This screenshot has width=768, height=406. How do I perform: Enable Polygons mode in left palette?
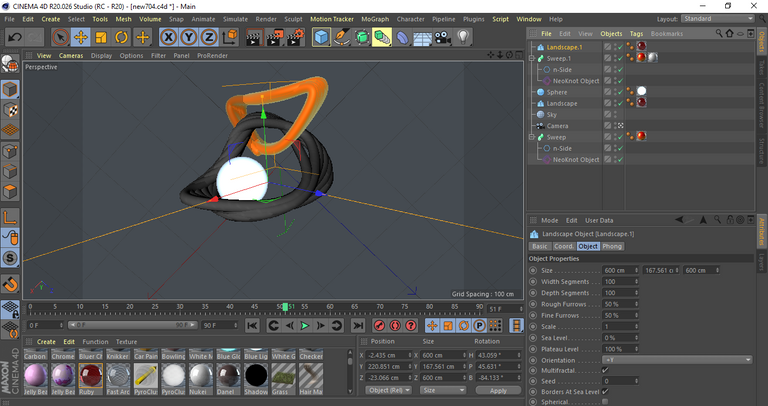pyautogui.click(x=10, y=191)
